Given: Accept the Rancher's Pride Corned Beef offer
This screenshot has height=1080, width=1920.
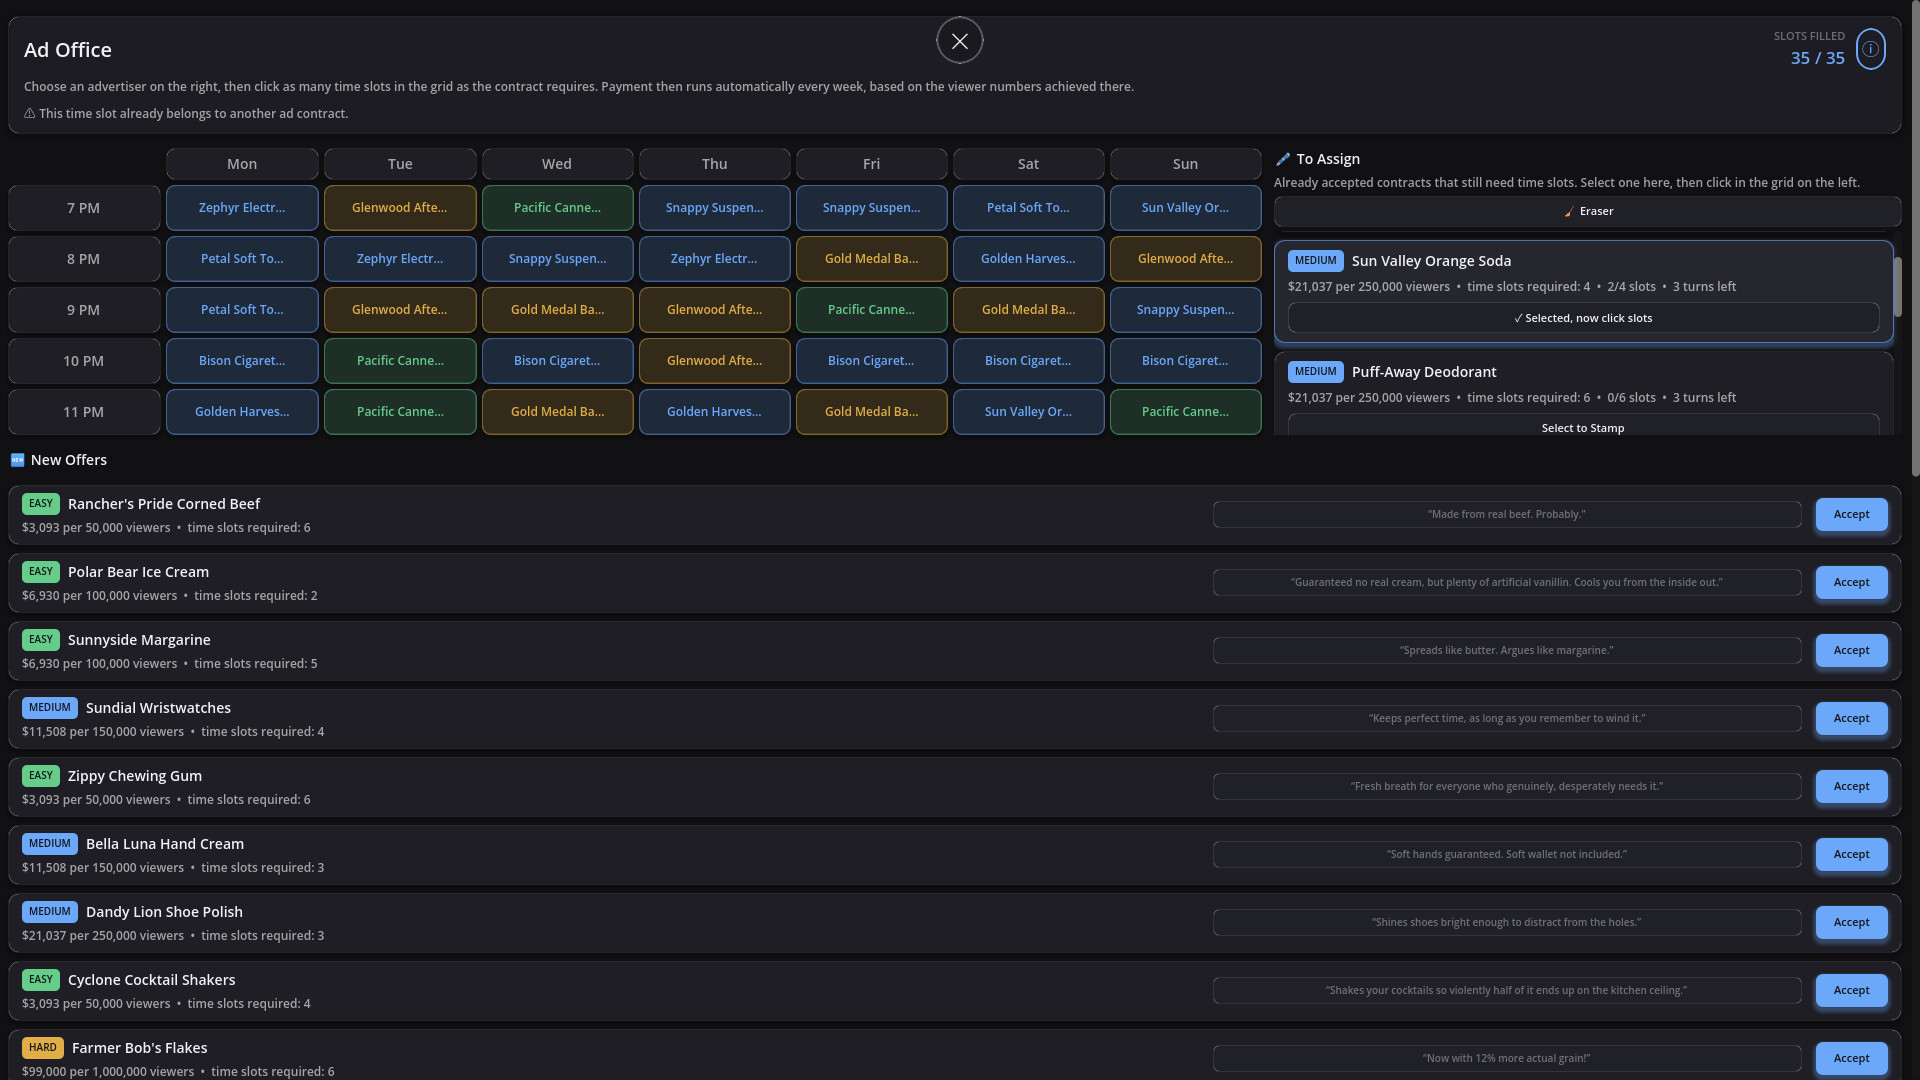Looking at the screenshot, I should click(x=1851, y=514).
